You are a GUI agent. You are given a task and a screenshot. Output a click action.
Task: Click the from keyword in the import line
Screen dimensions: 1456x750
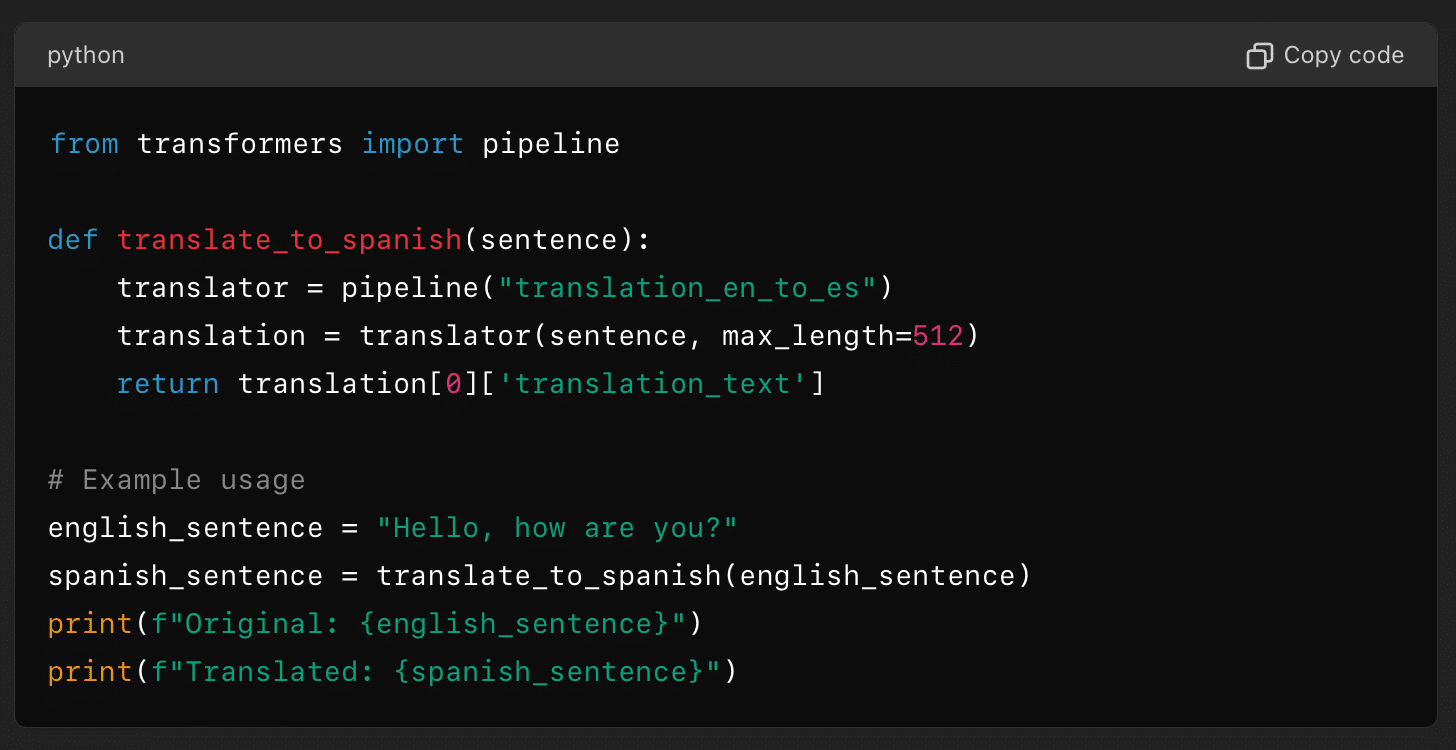tap(84, 143)
